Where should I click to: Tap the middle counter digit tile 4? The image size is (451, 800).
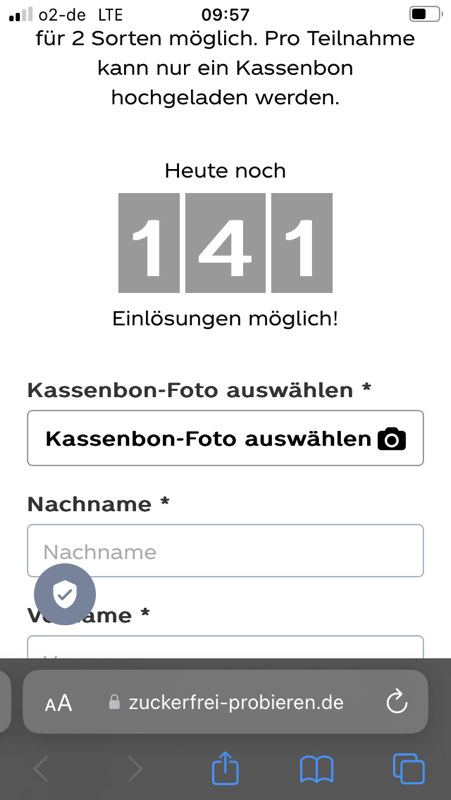click(x=225, y=243)
